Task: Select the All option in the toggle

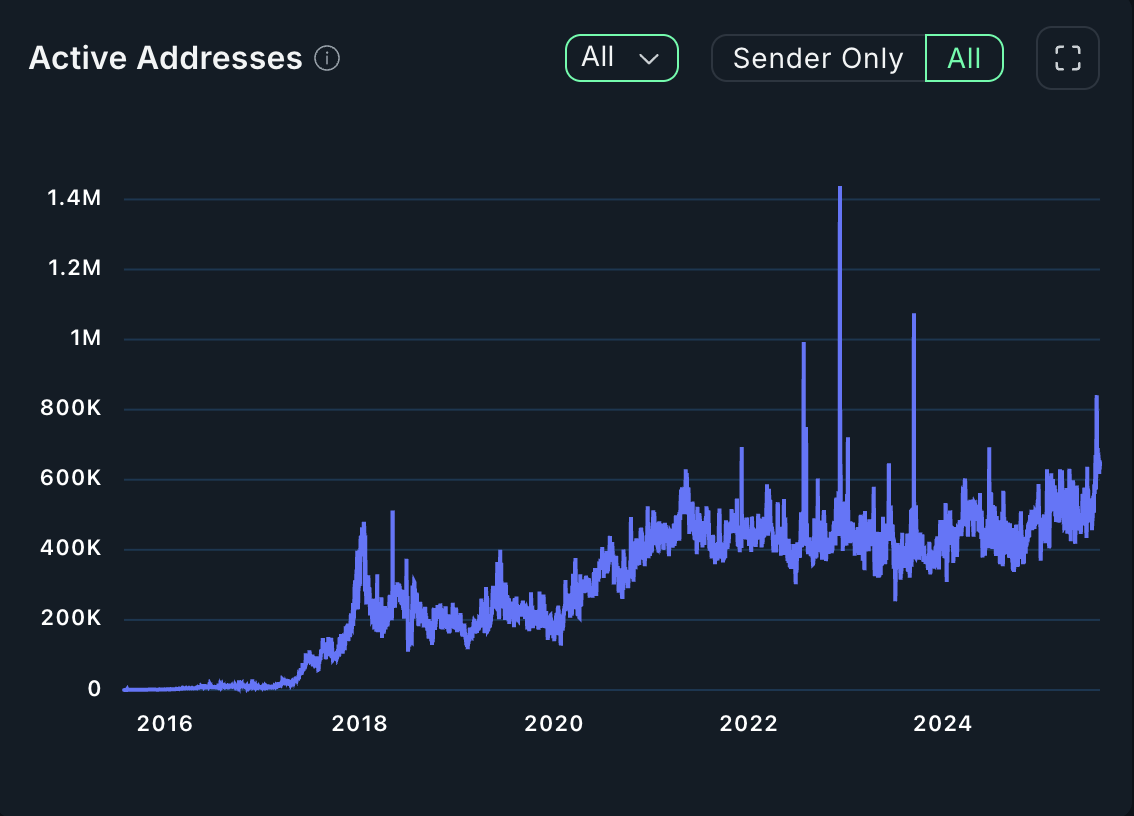Action: point(963,59)
